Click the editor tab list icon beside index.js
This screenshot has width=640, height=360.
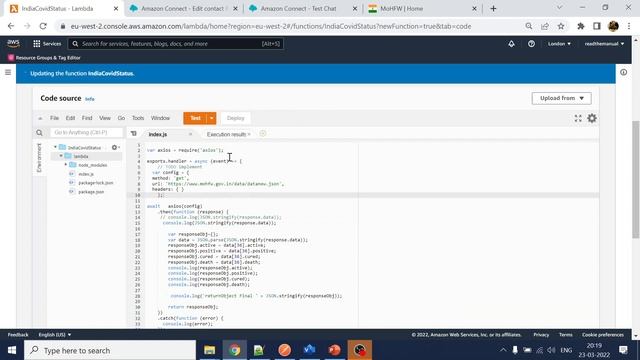tap(133, 133)
